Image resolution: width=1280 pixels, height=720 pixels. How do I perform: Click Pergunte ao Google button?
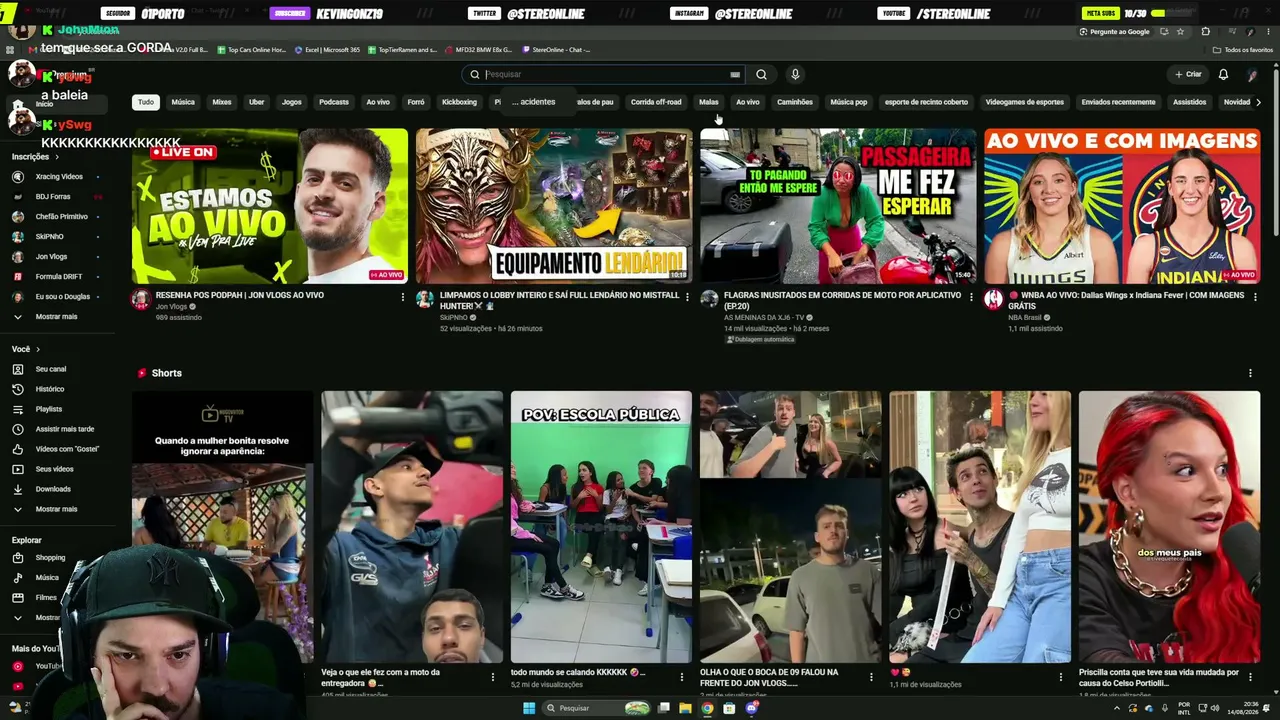click(x=1115, y=32)
